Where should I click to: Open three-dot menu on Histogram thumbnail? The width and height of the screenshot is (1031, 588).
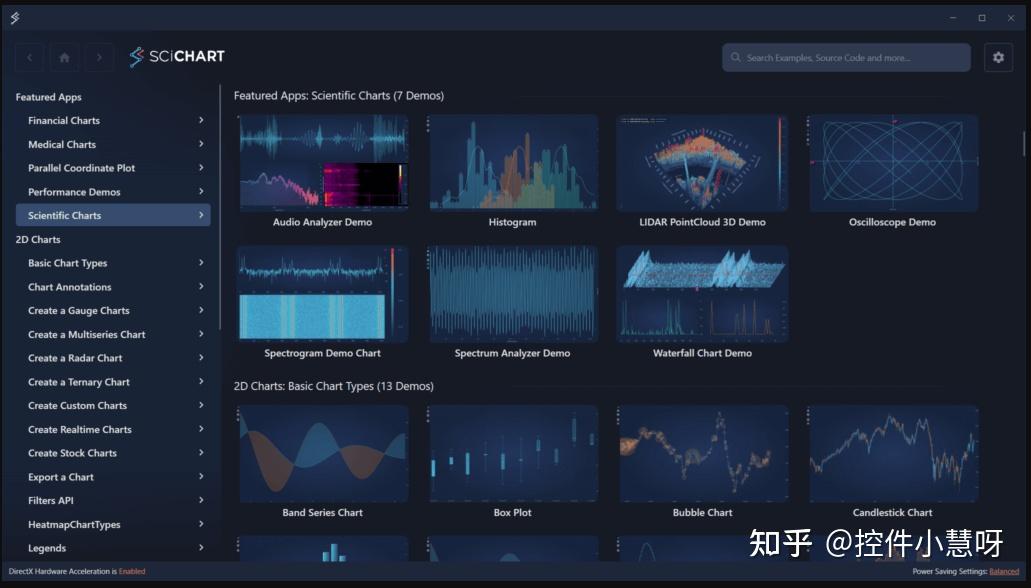[428, 124]
